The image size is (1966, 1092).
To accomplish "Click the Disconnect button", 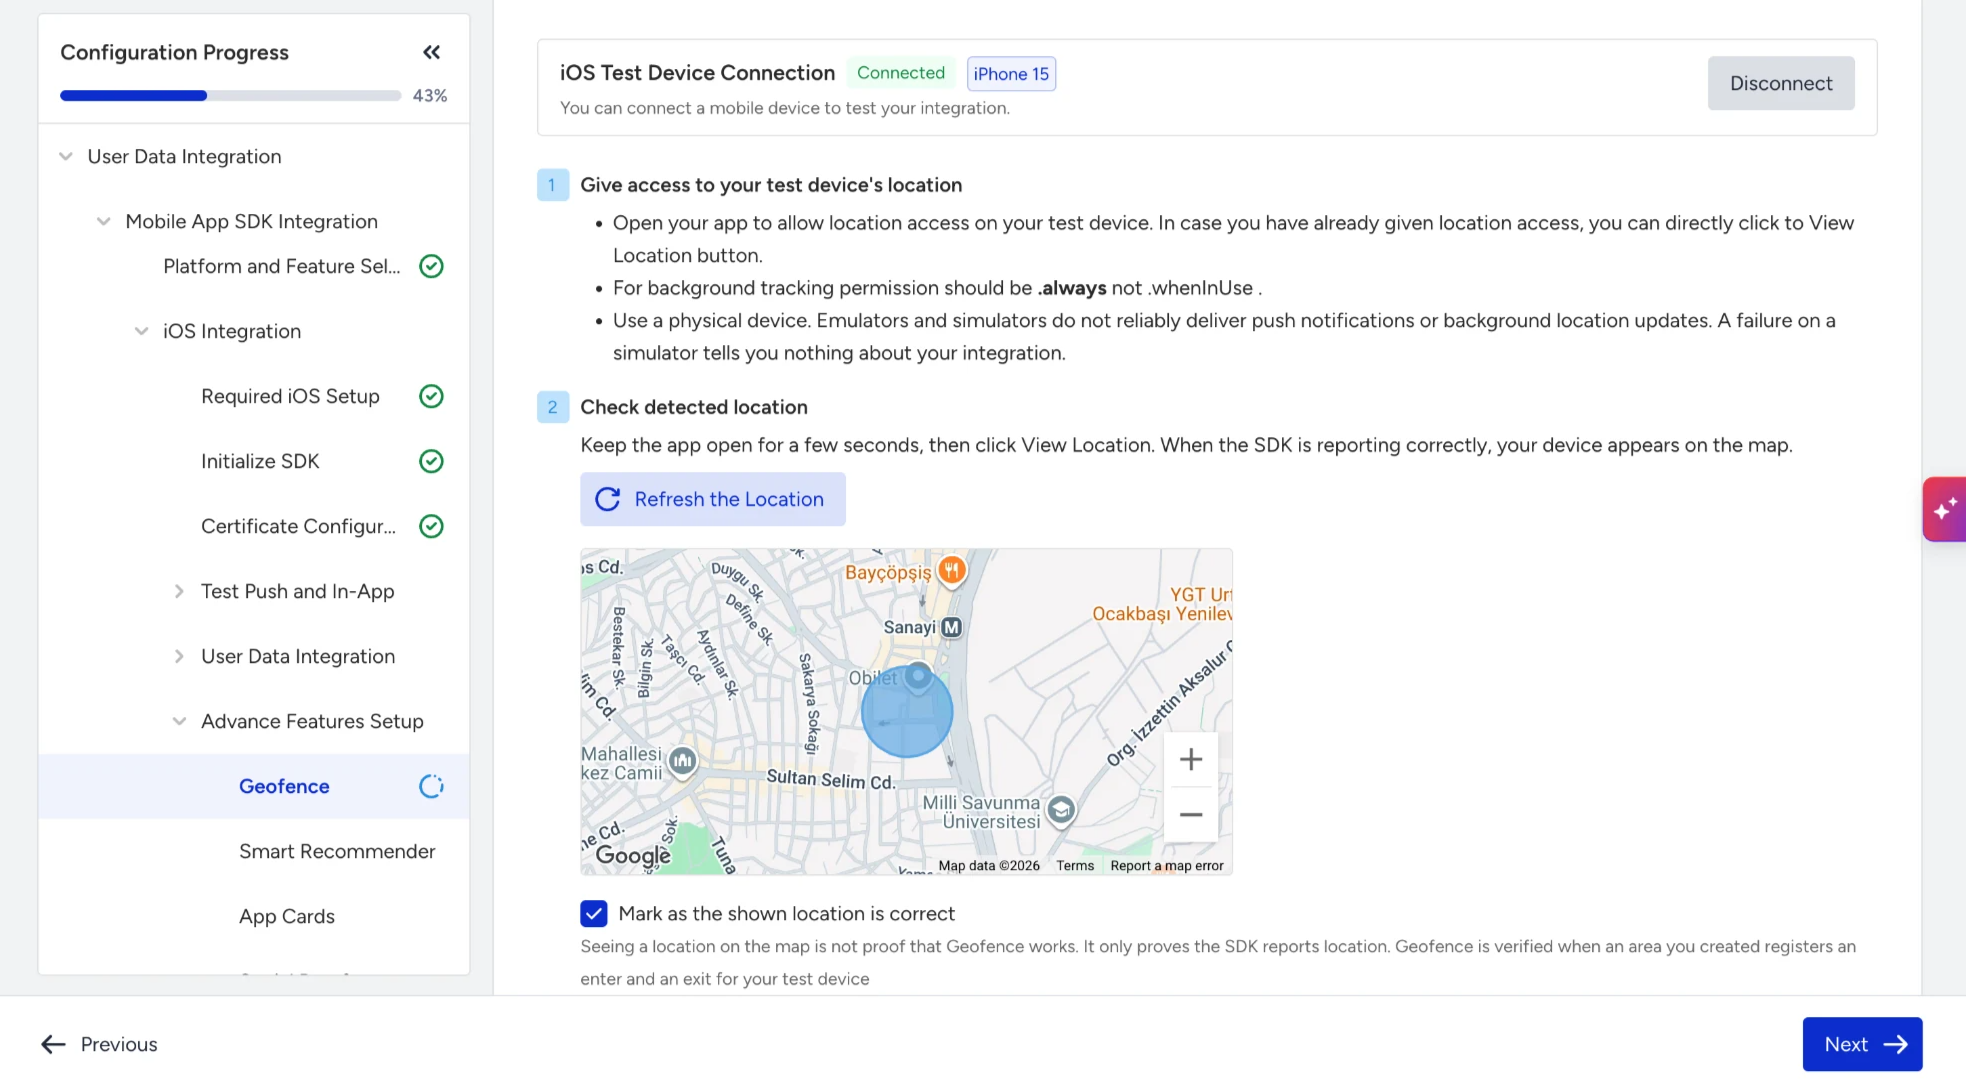I will click(1781, 83).
